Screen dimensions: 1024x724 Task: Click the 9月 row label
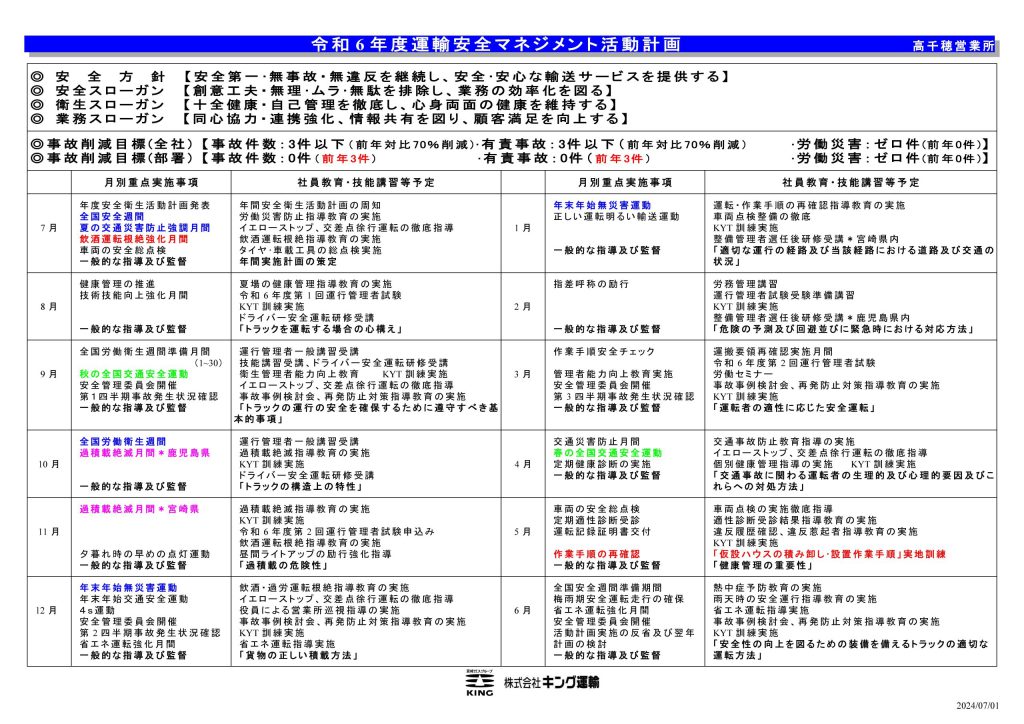pyautogui.click(x=49, y=374)
